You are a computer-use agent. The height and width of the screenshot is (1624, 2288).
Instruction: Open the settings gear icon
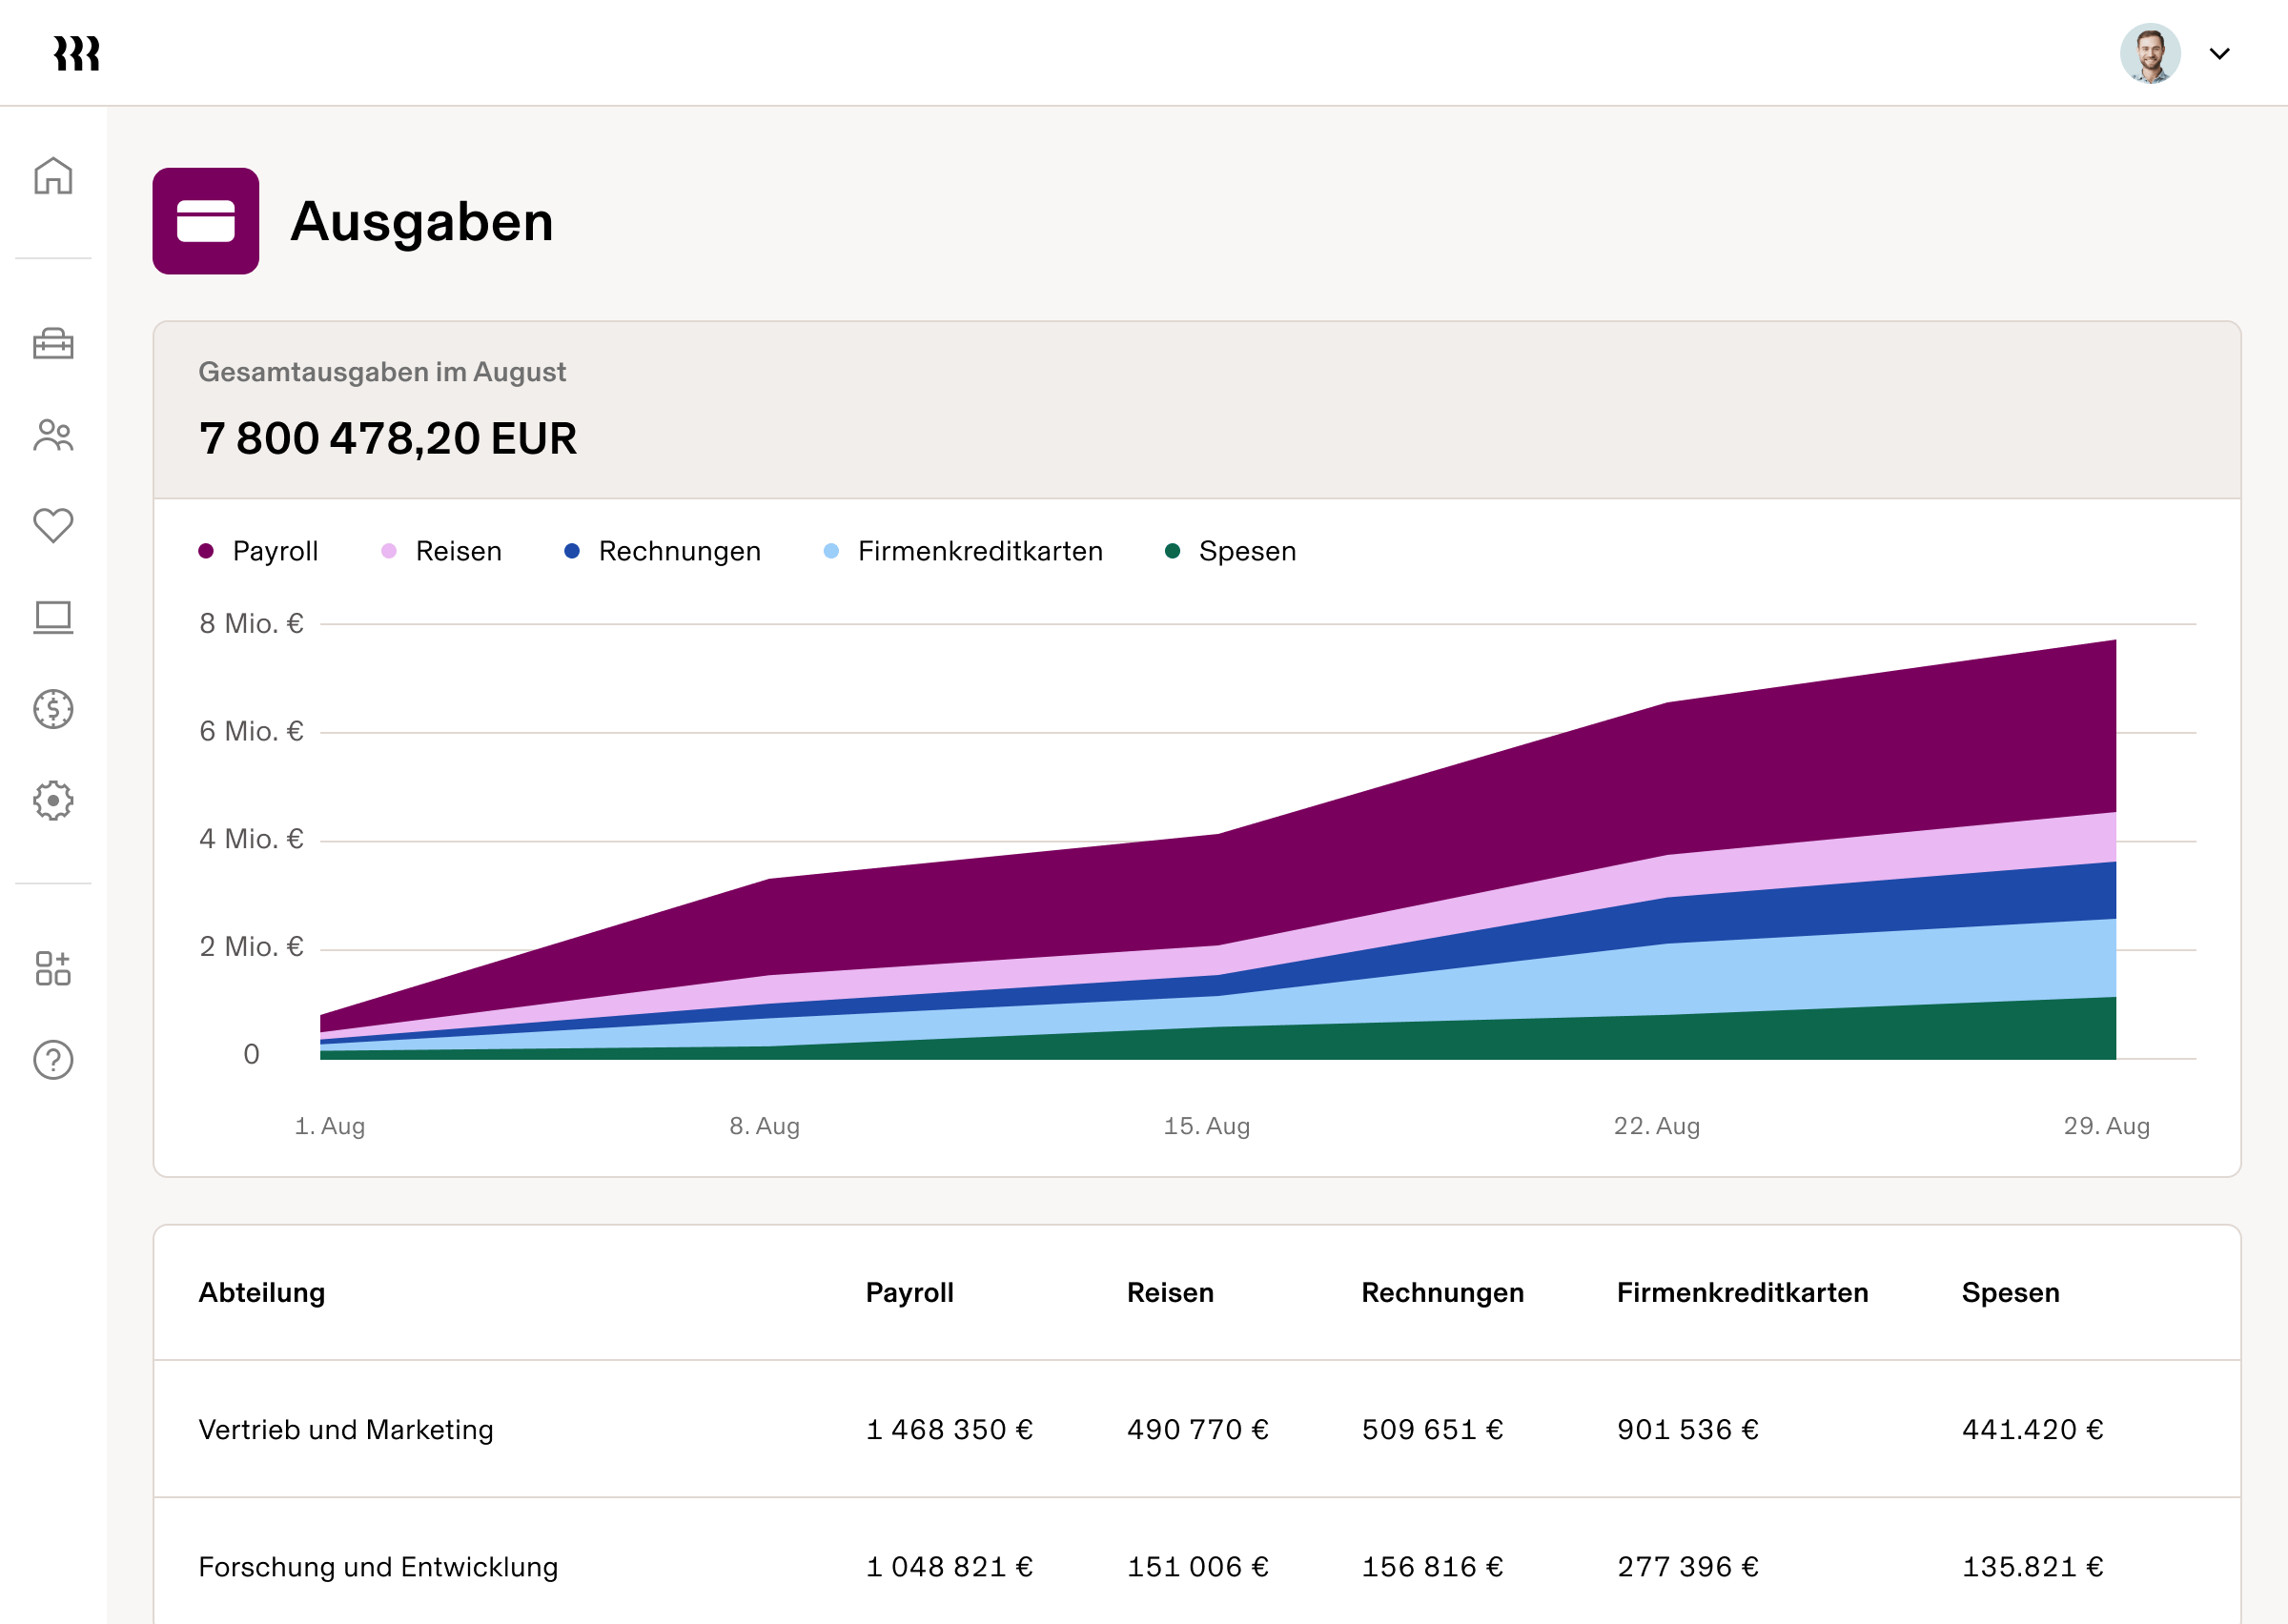[x=53, y=800]
